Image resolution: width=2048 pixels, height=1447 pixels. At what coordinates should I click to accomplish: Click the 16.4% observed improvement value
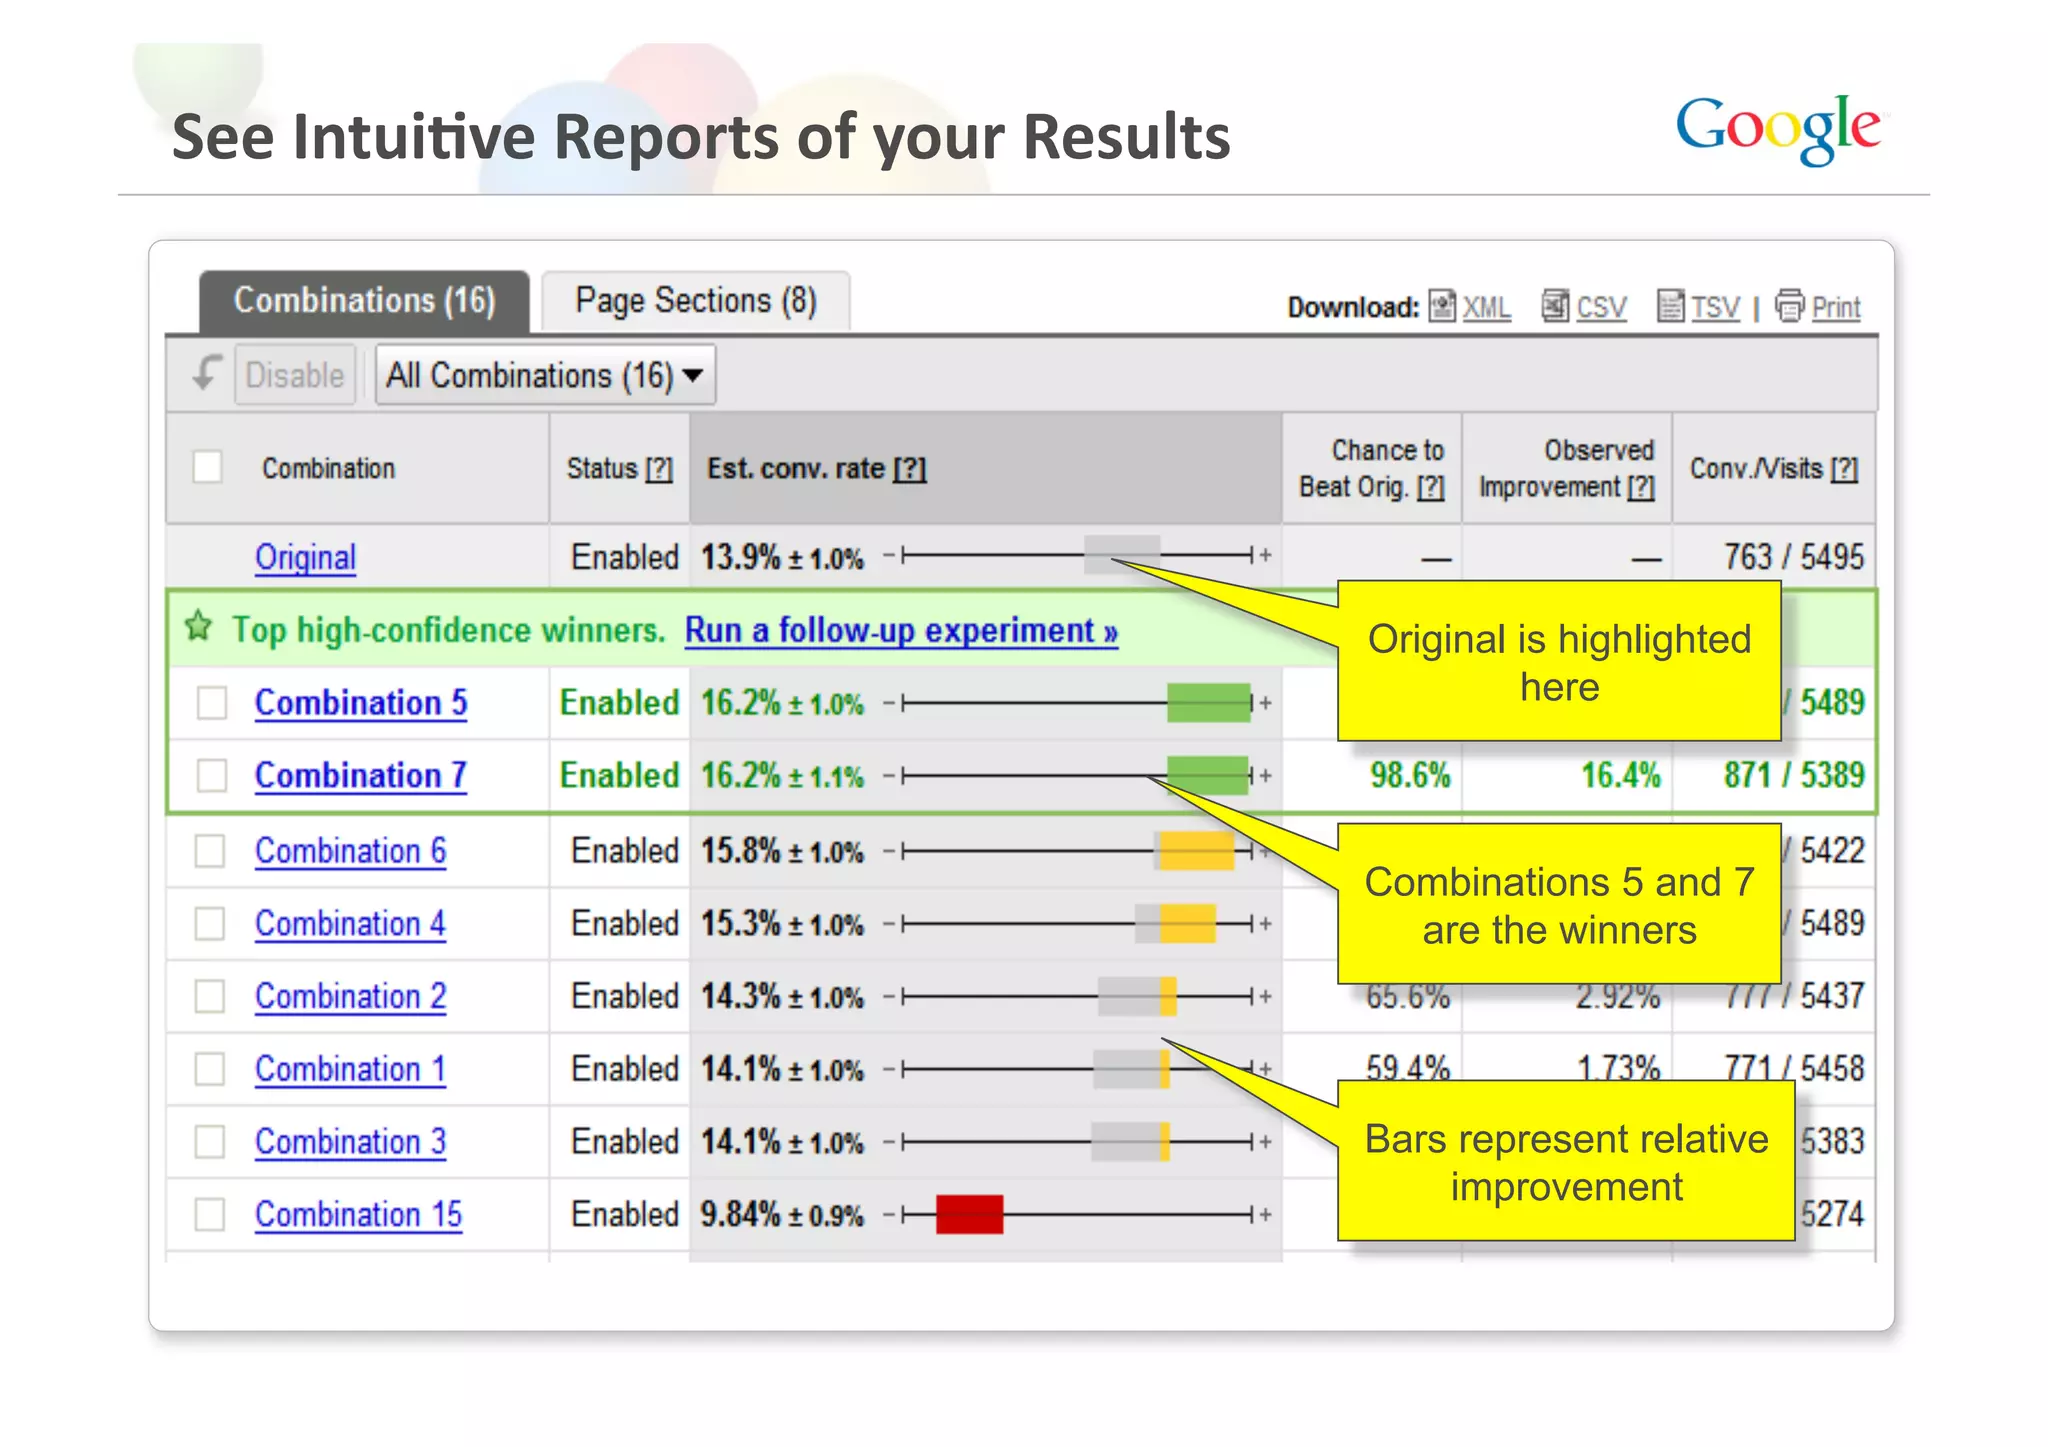(1620, 775)
